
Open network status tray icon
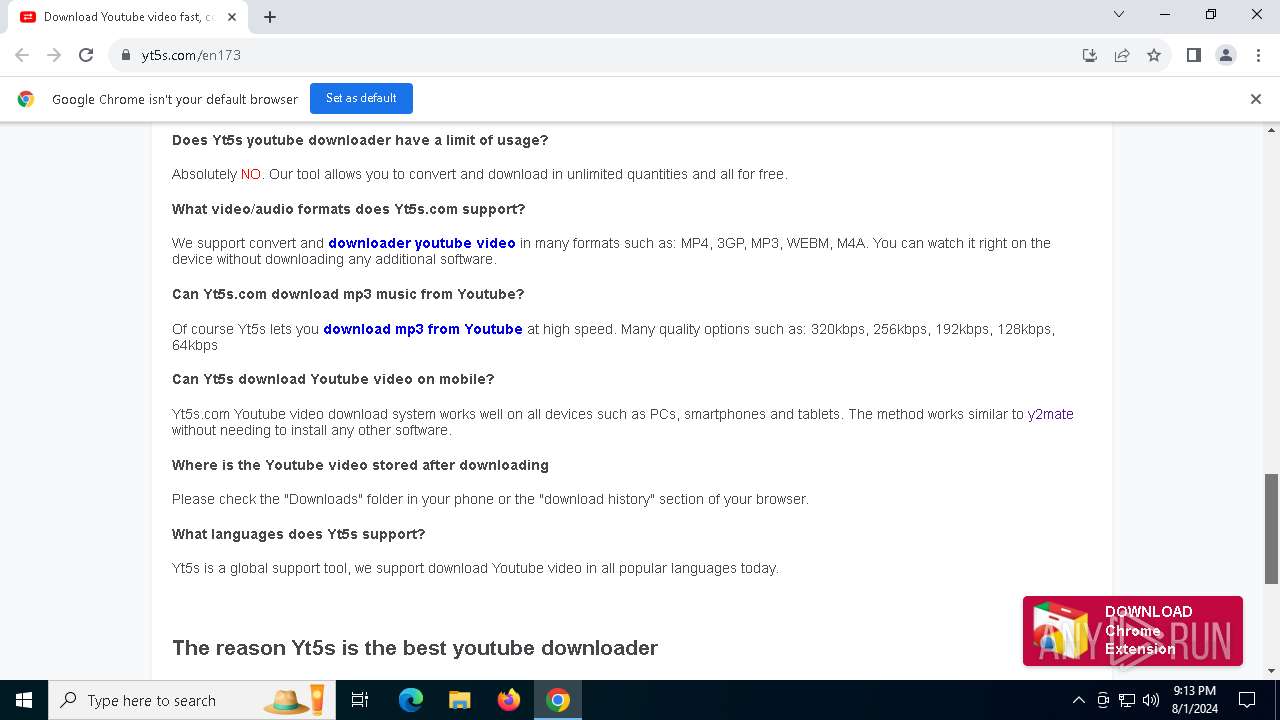point(1127,700)
